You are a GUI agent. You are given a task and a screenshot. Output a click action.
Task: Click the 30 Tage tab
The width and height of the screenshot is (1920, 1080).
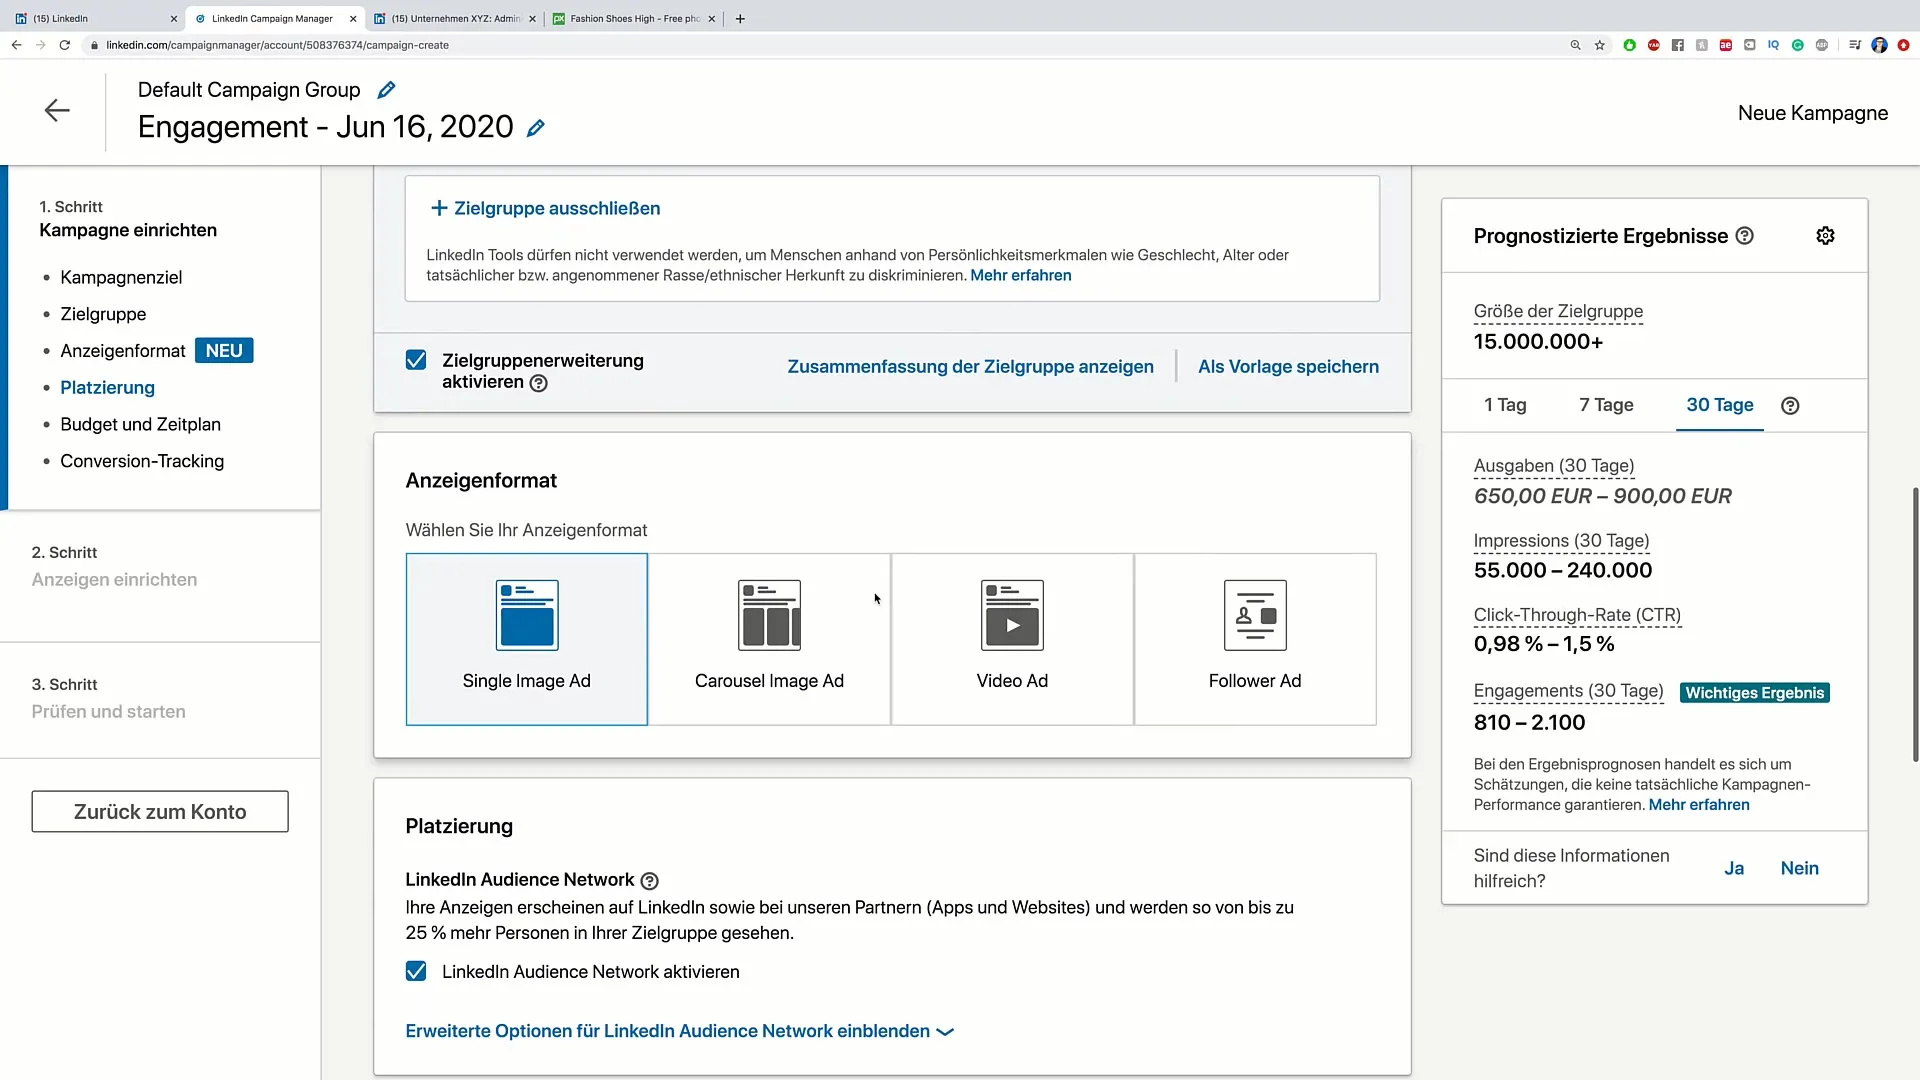point(1720,405)
